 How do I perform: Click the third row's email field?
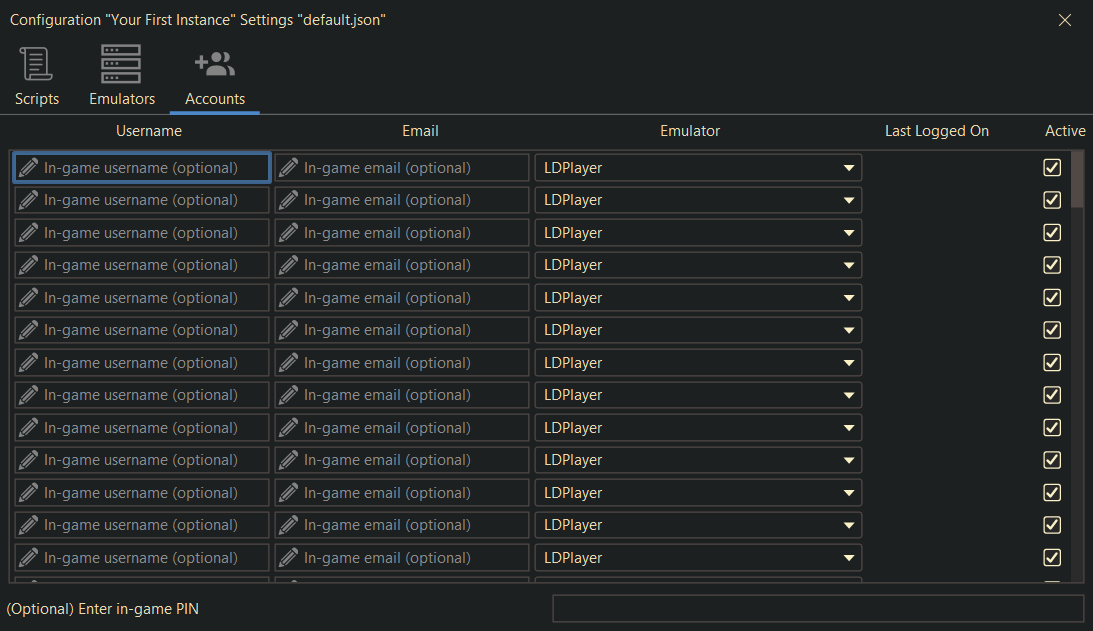[x=402, y=233]
